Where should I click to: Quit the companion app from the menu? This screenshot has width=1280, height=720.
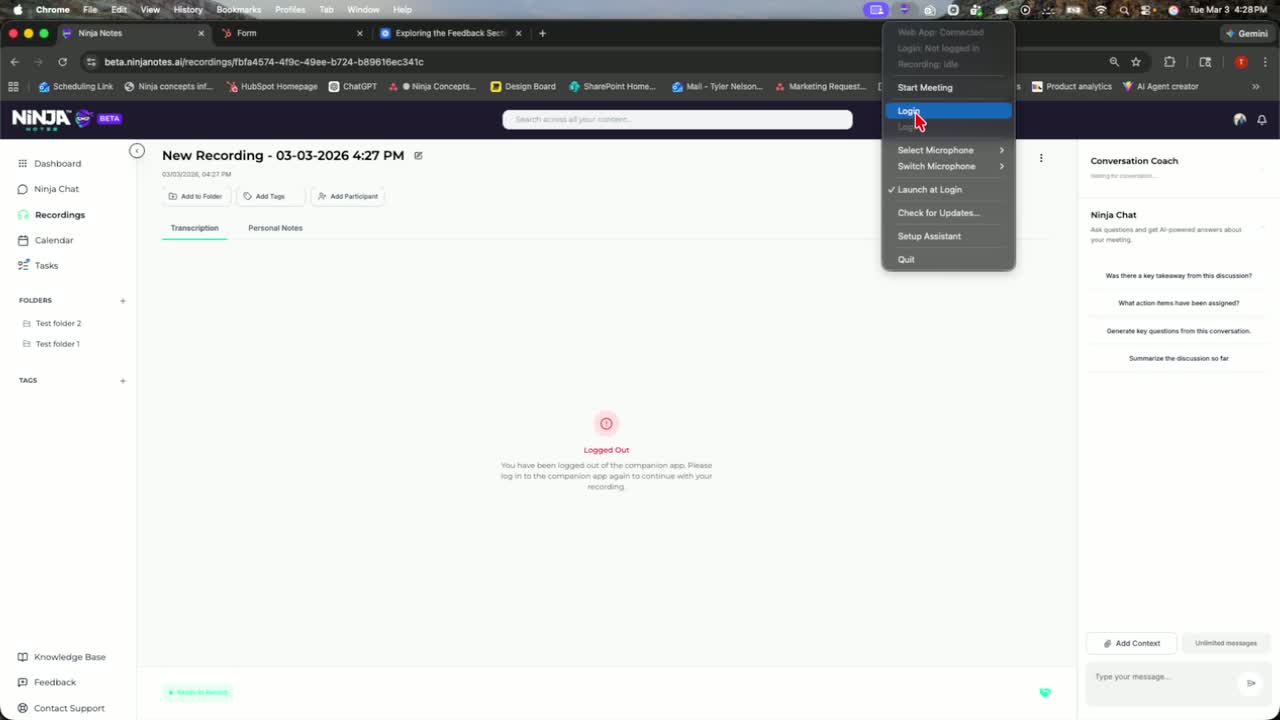point(948,259)
